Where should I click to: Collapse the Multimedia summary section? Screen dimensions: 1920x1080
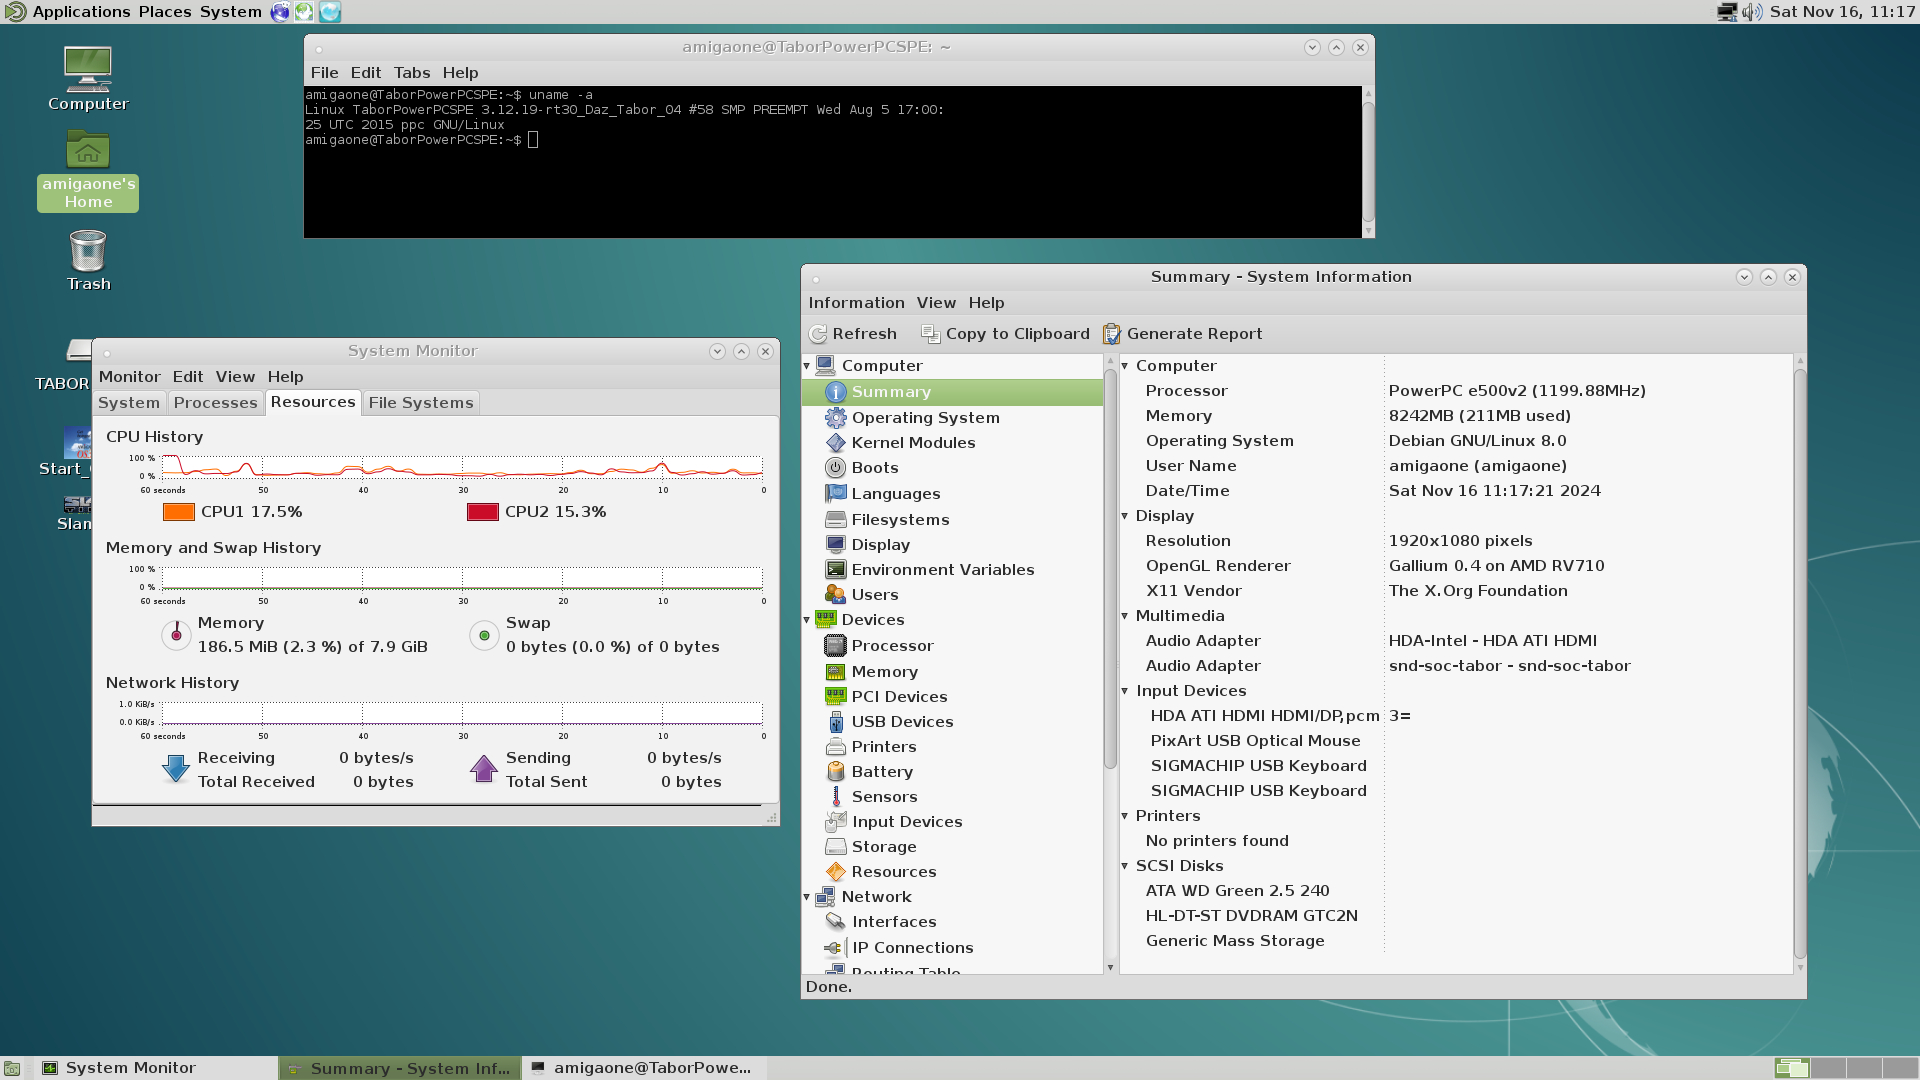tap(1125, 617)
